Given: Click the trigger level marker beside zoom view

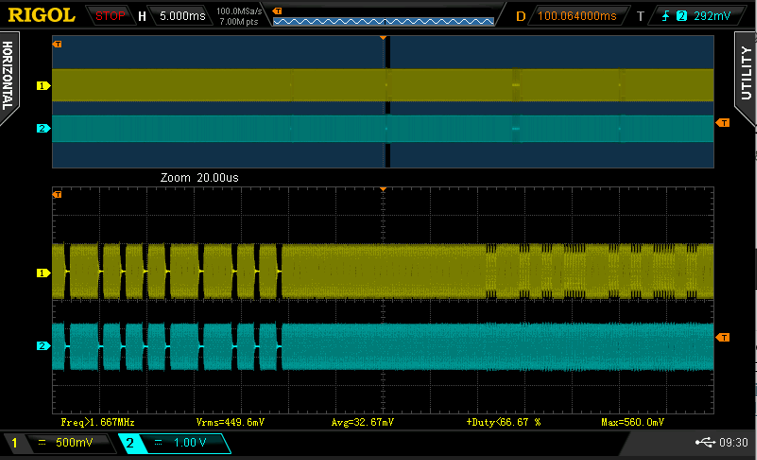Looking at the screenshot, I should pyautogui.click(x=723, y=337).
